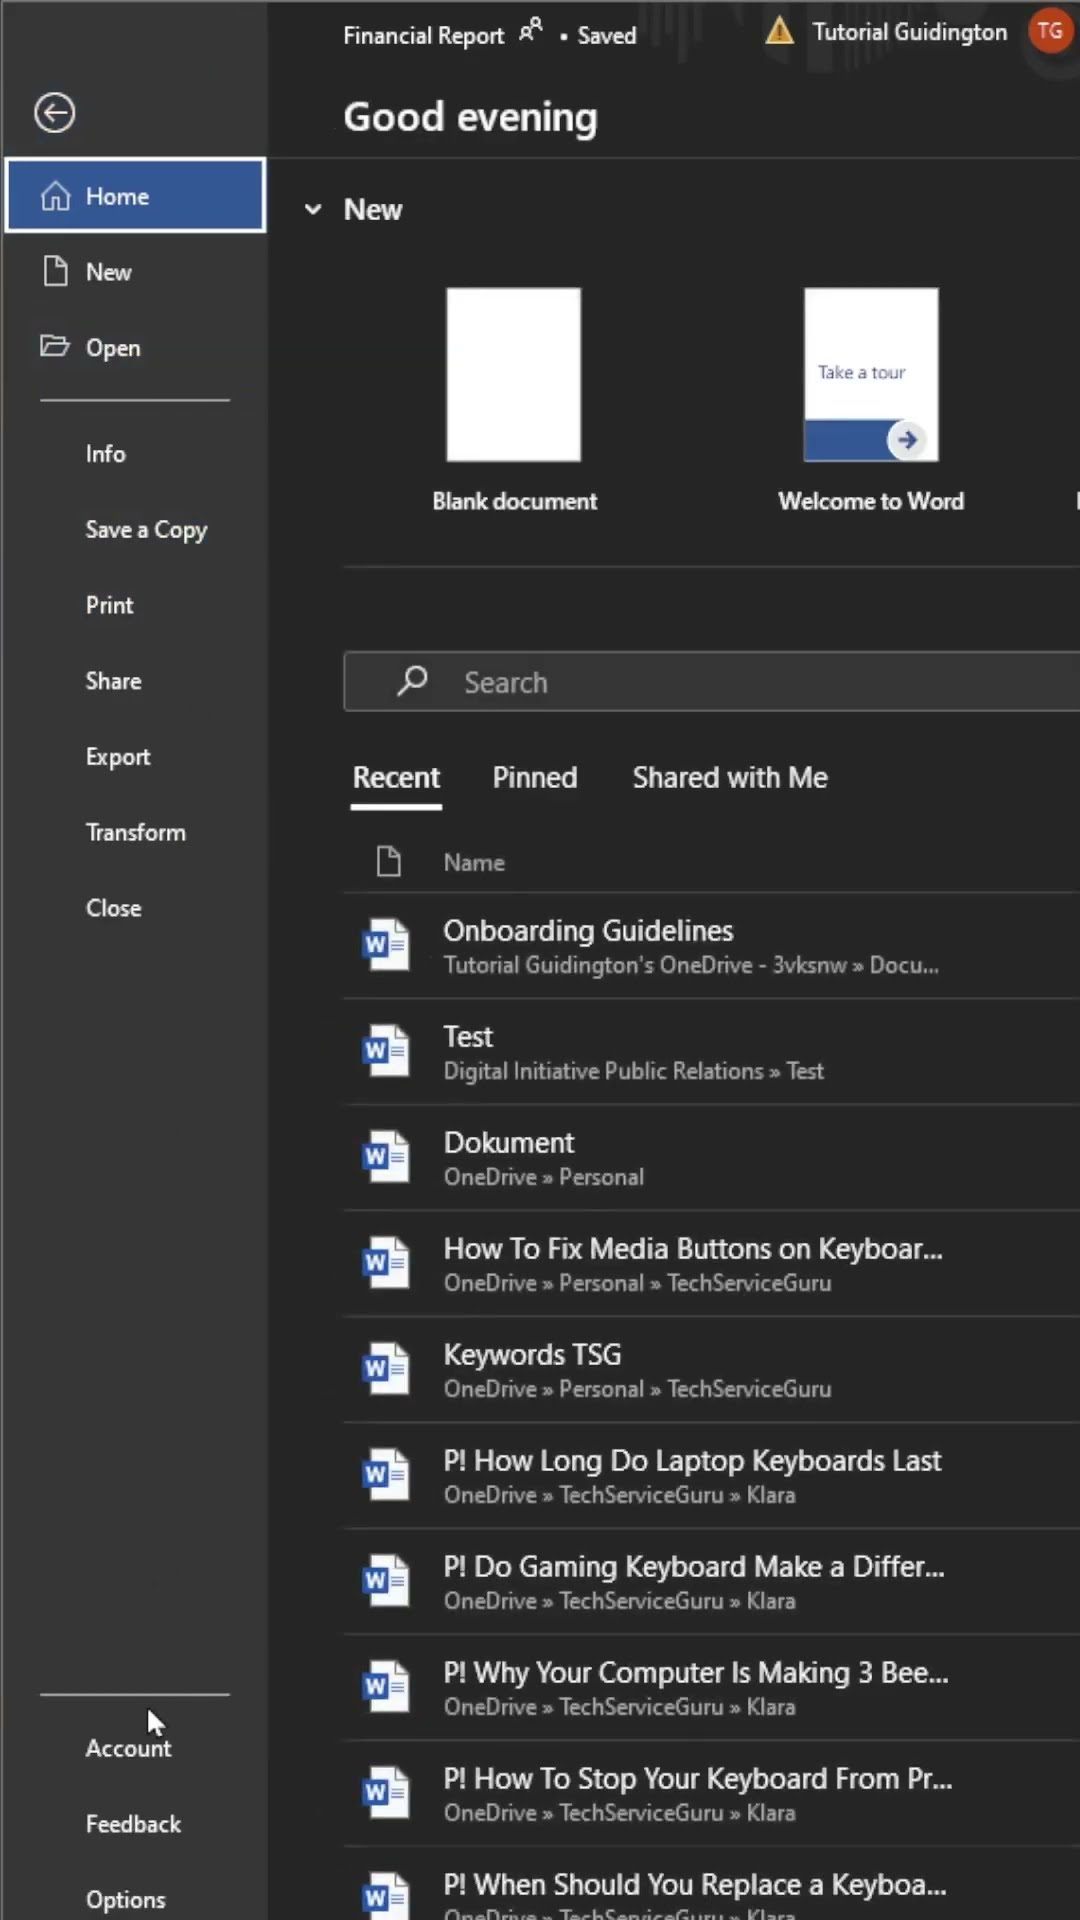Collapse the New section chevron
1080x1920 pixels.
(x=313, y=209)
